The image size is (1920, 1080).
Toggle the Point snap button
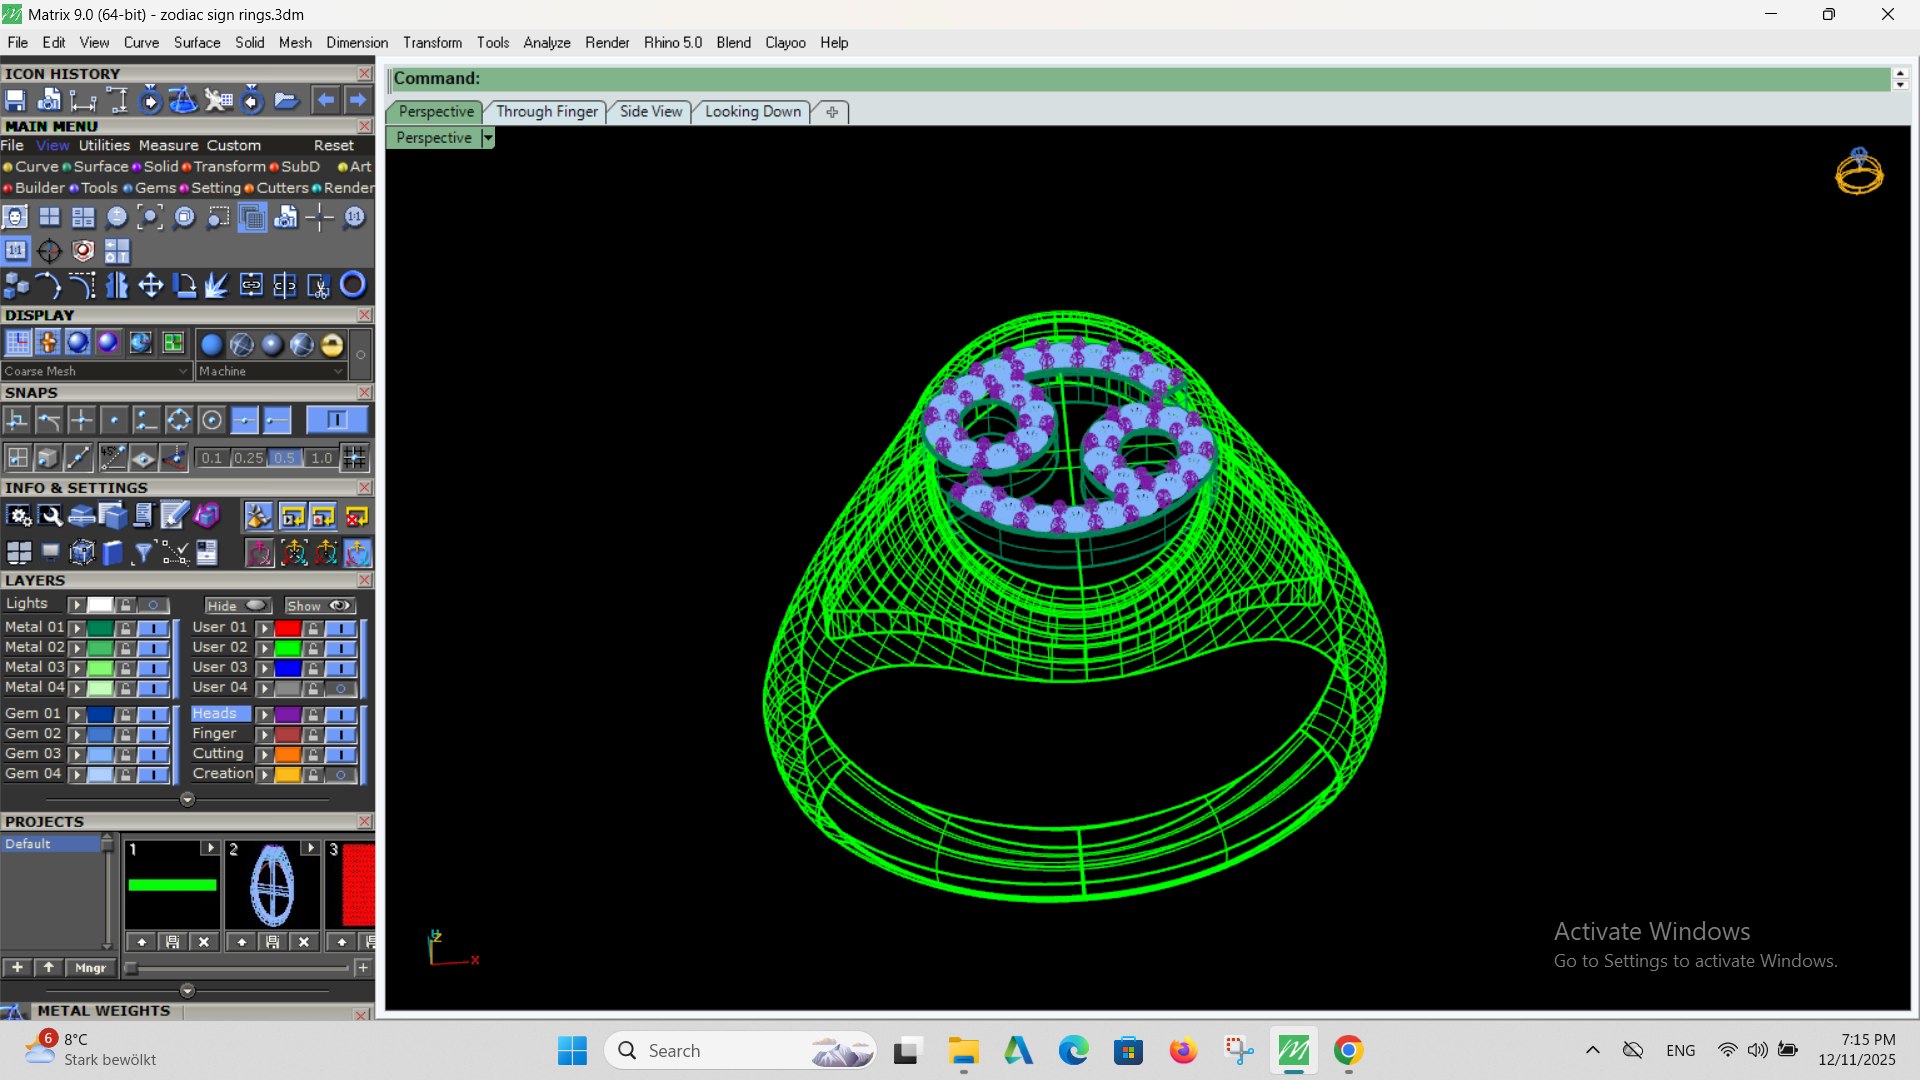point(114,421)
